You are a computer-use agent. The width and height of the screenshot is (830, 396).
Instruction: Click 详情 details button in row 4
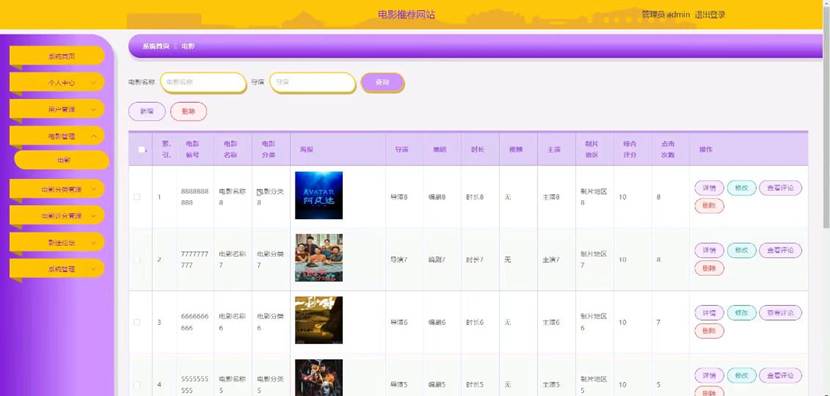709,375
